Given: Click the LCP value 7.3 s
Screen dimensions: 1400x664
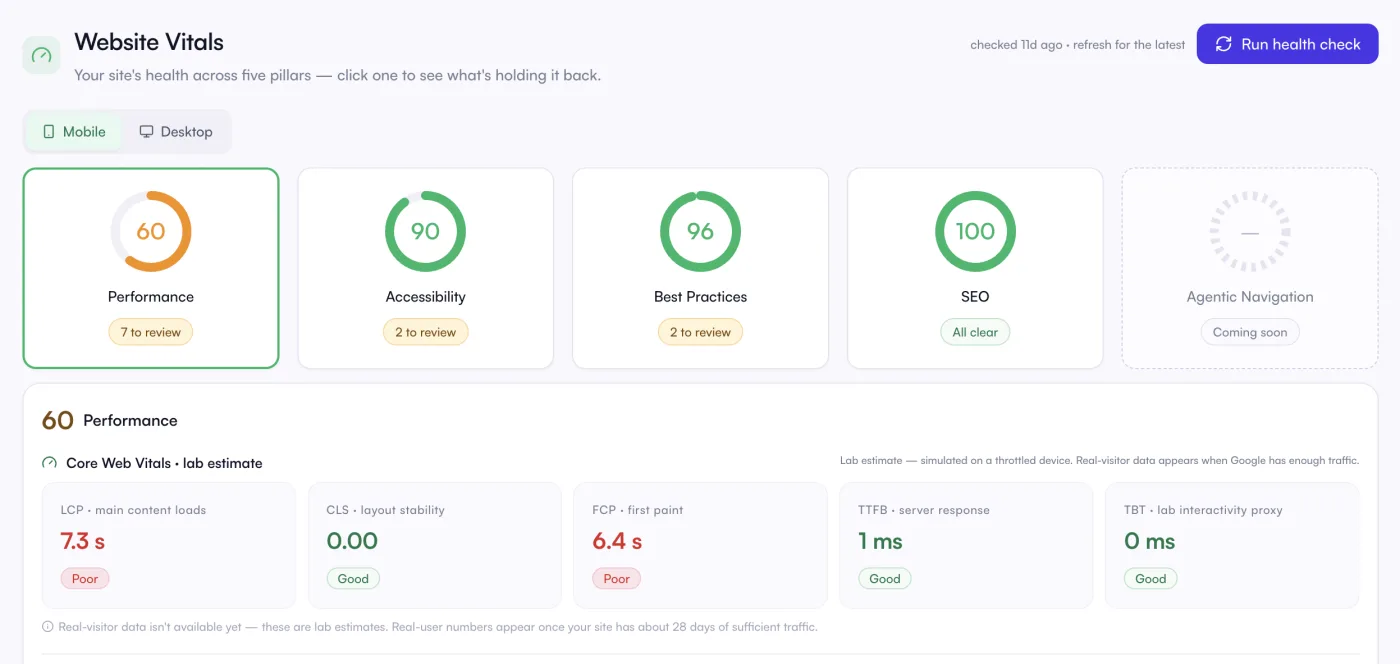Looking at the screenshot, I should tap(83, 541).
